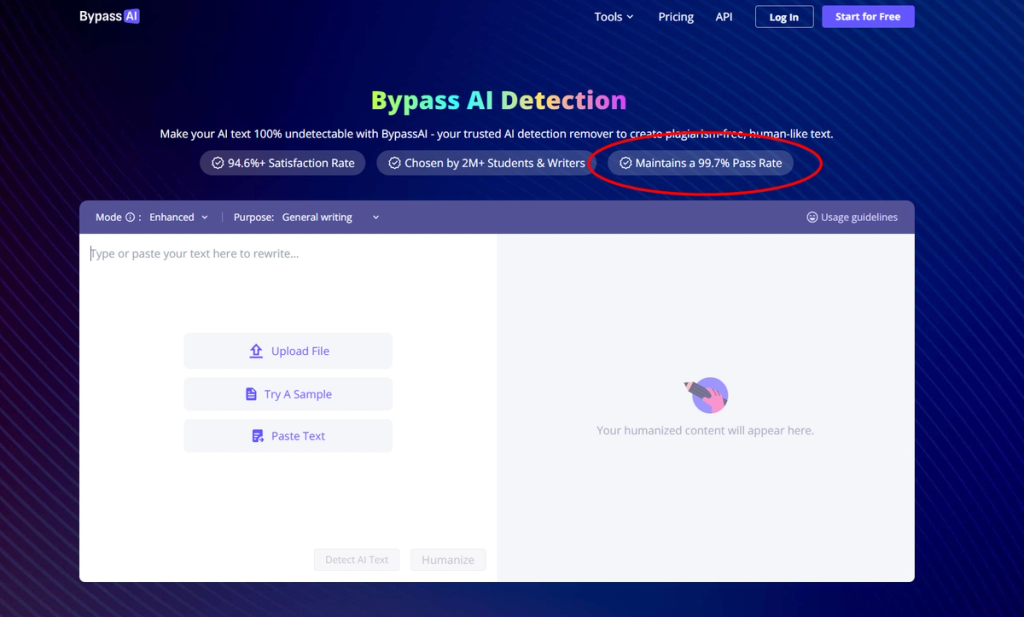Click the Paste Text button
The width and height of the screenshot is (1024, 617).
pyautogui.click(x=288, y=436)
